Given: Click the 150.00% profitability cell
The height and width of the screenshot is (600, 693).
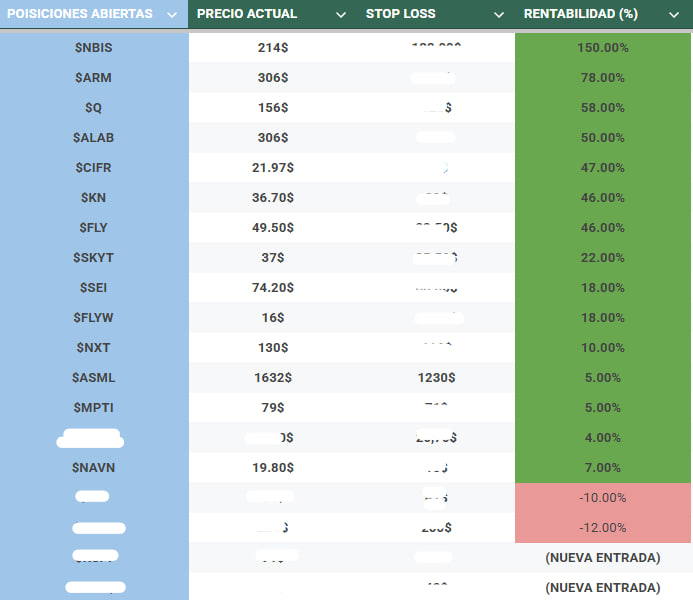Looking at the screenshot, I should [603, 48].
